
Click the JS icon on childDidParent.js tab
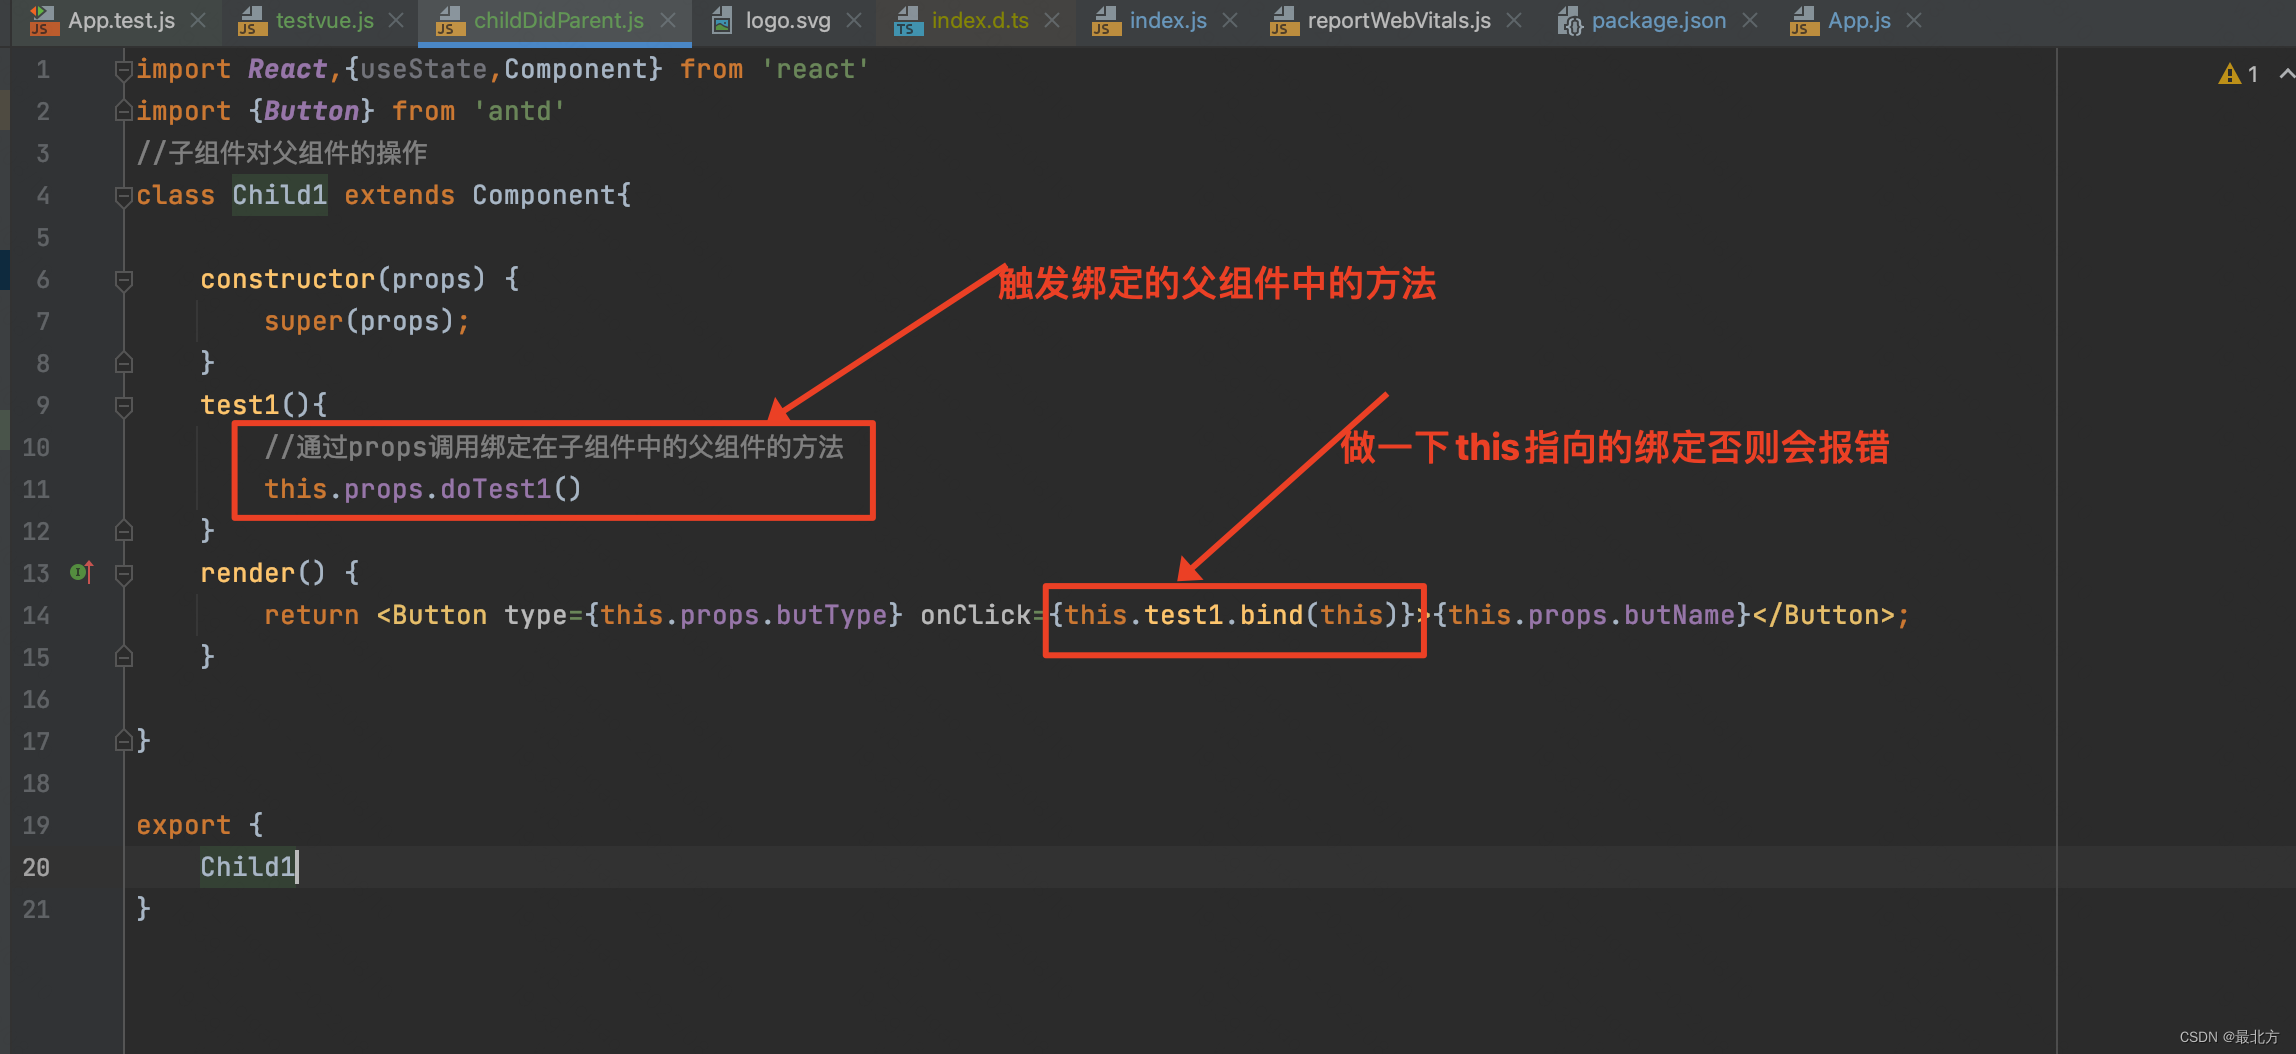450,20
